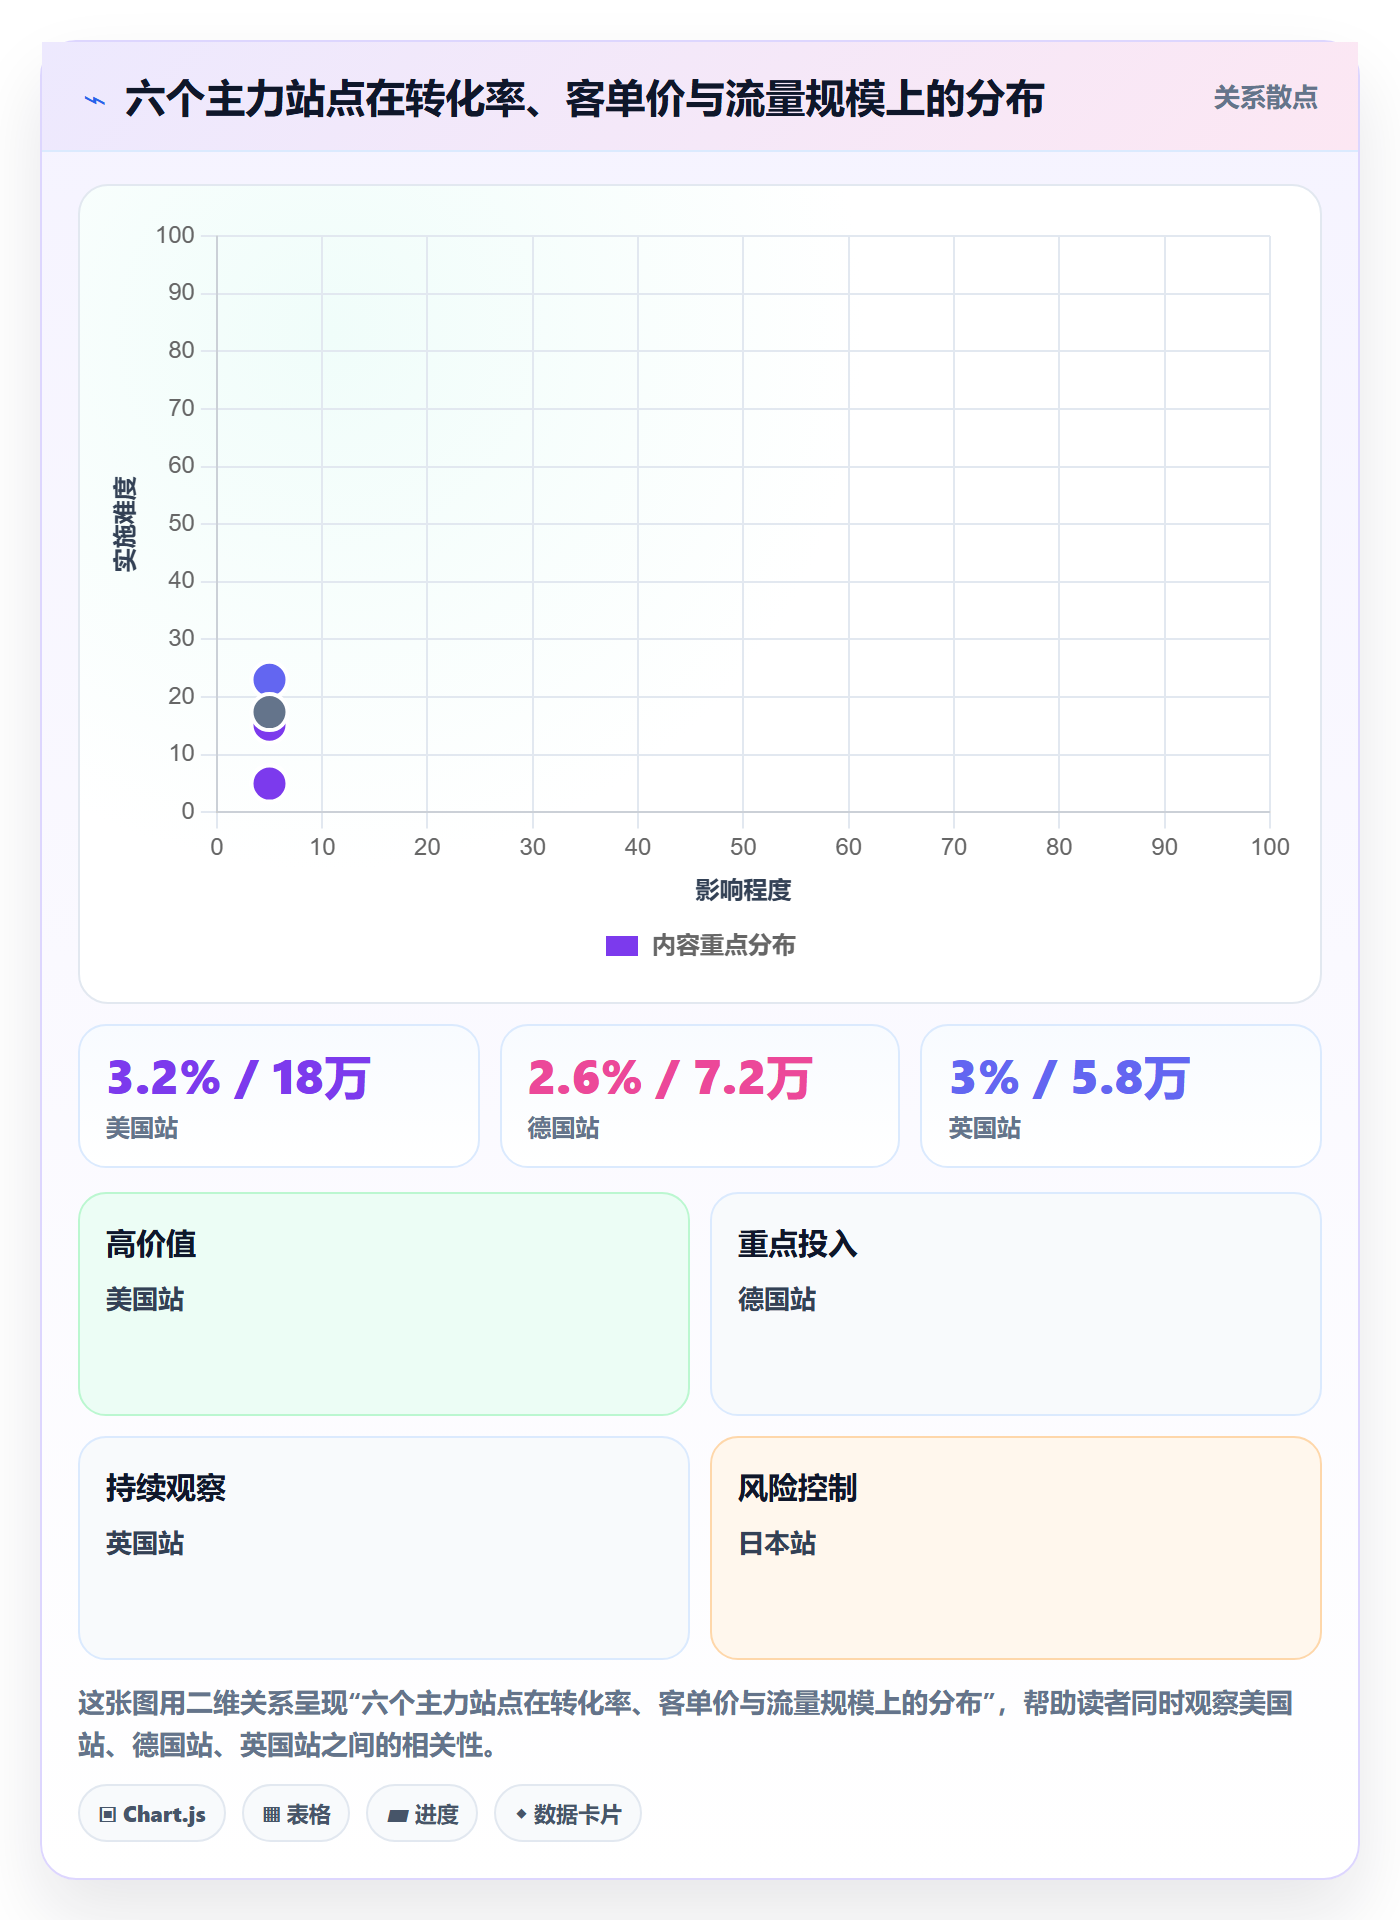Click the 实施难度 y-axis title
The image size is (1400, 1920).
[x=125, y=524]
